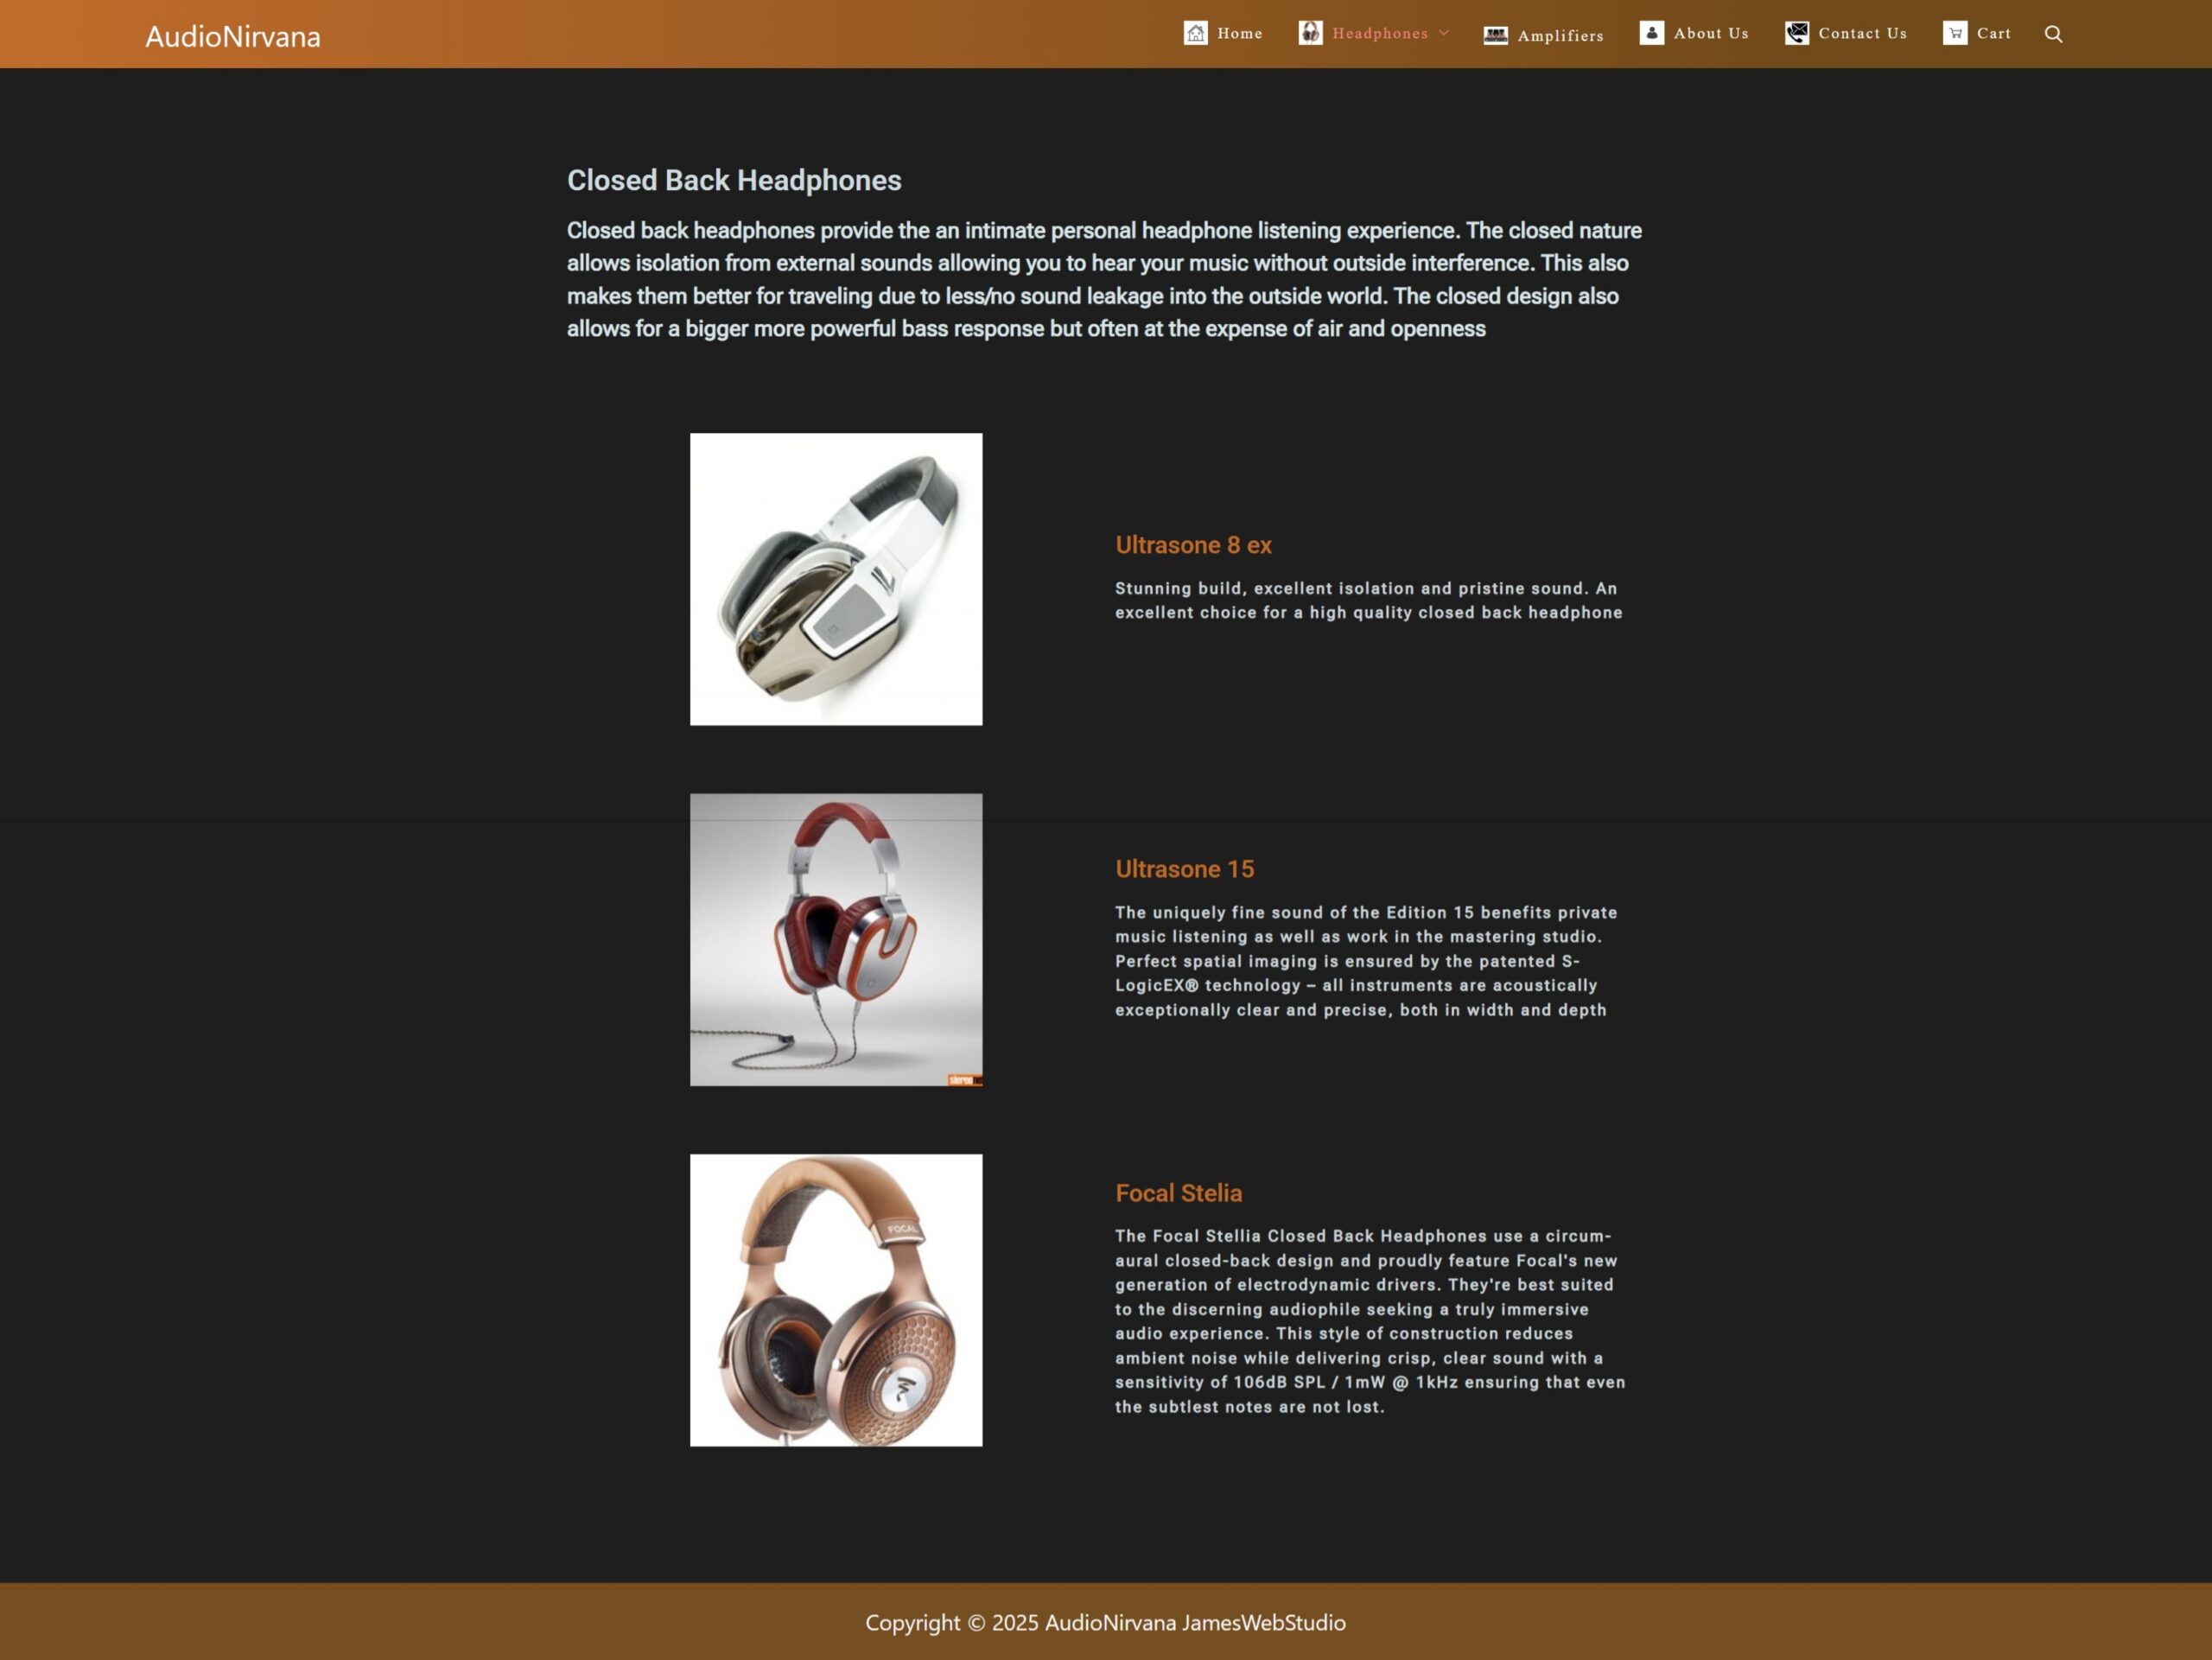Click the Ultrasone 8 ex headphone image
Screen dimensions: 2212x1660
pos(836,579)
